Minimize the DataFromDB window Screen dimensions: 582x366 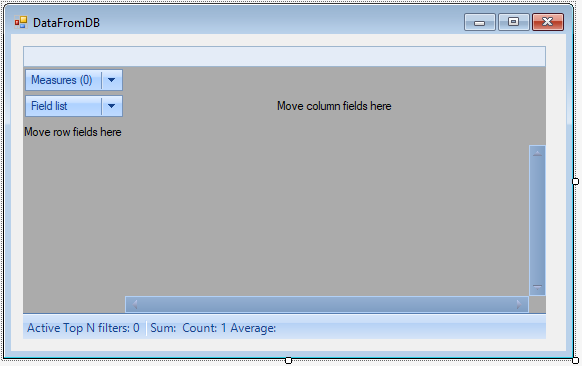(x=480, y=22)
